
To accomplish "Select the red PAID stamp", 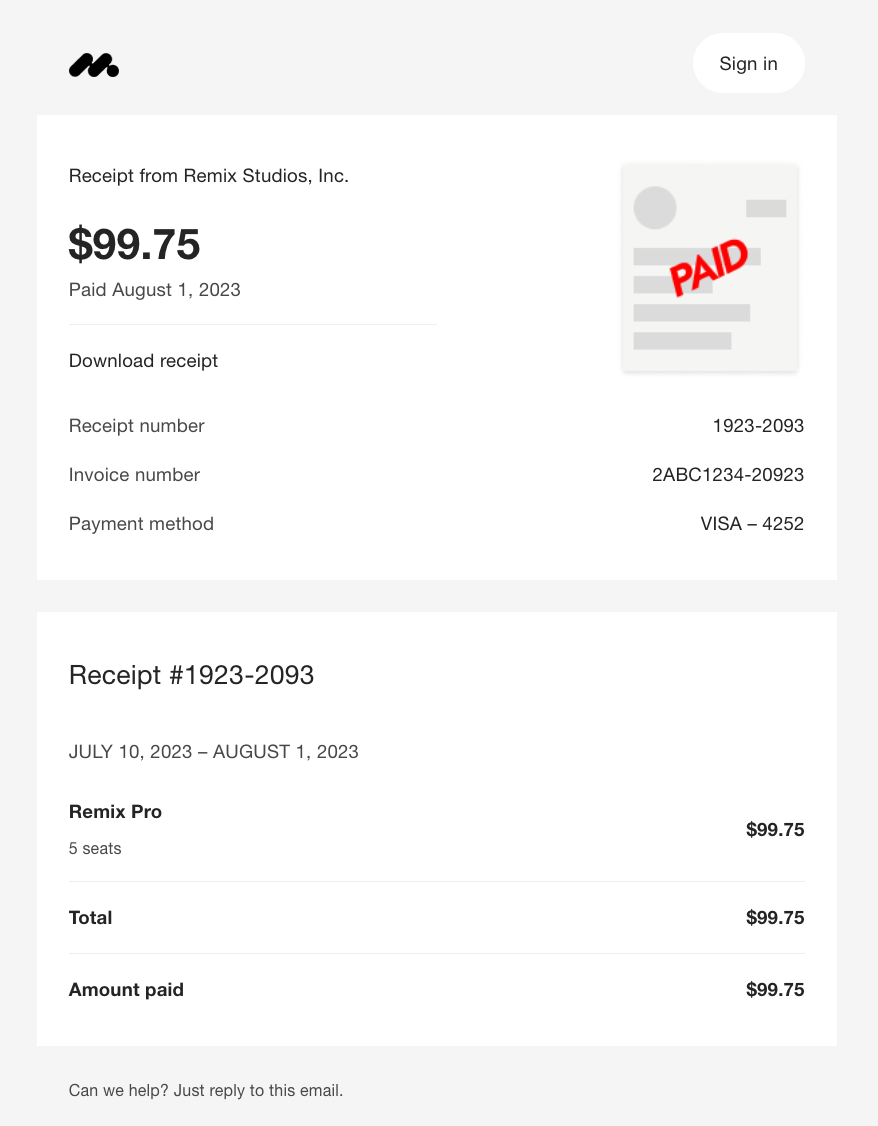I will pyautogui.click(x=709, y=267).
